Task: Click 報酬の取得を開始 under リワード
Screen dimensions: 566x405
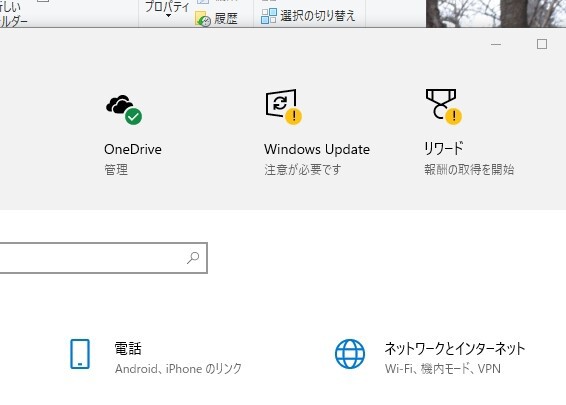Action: tap(469, 169)
